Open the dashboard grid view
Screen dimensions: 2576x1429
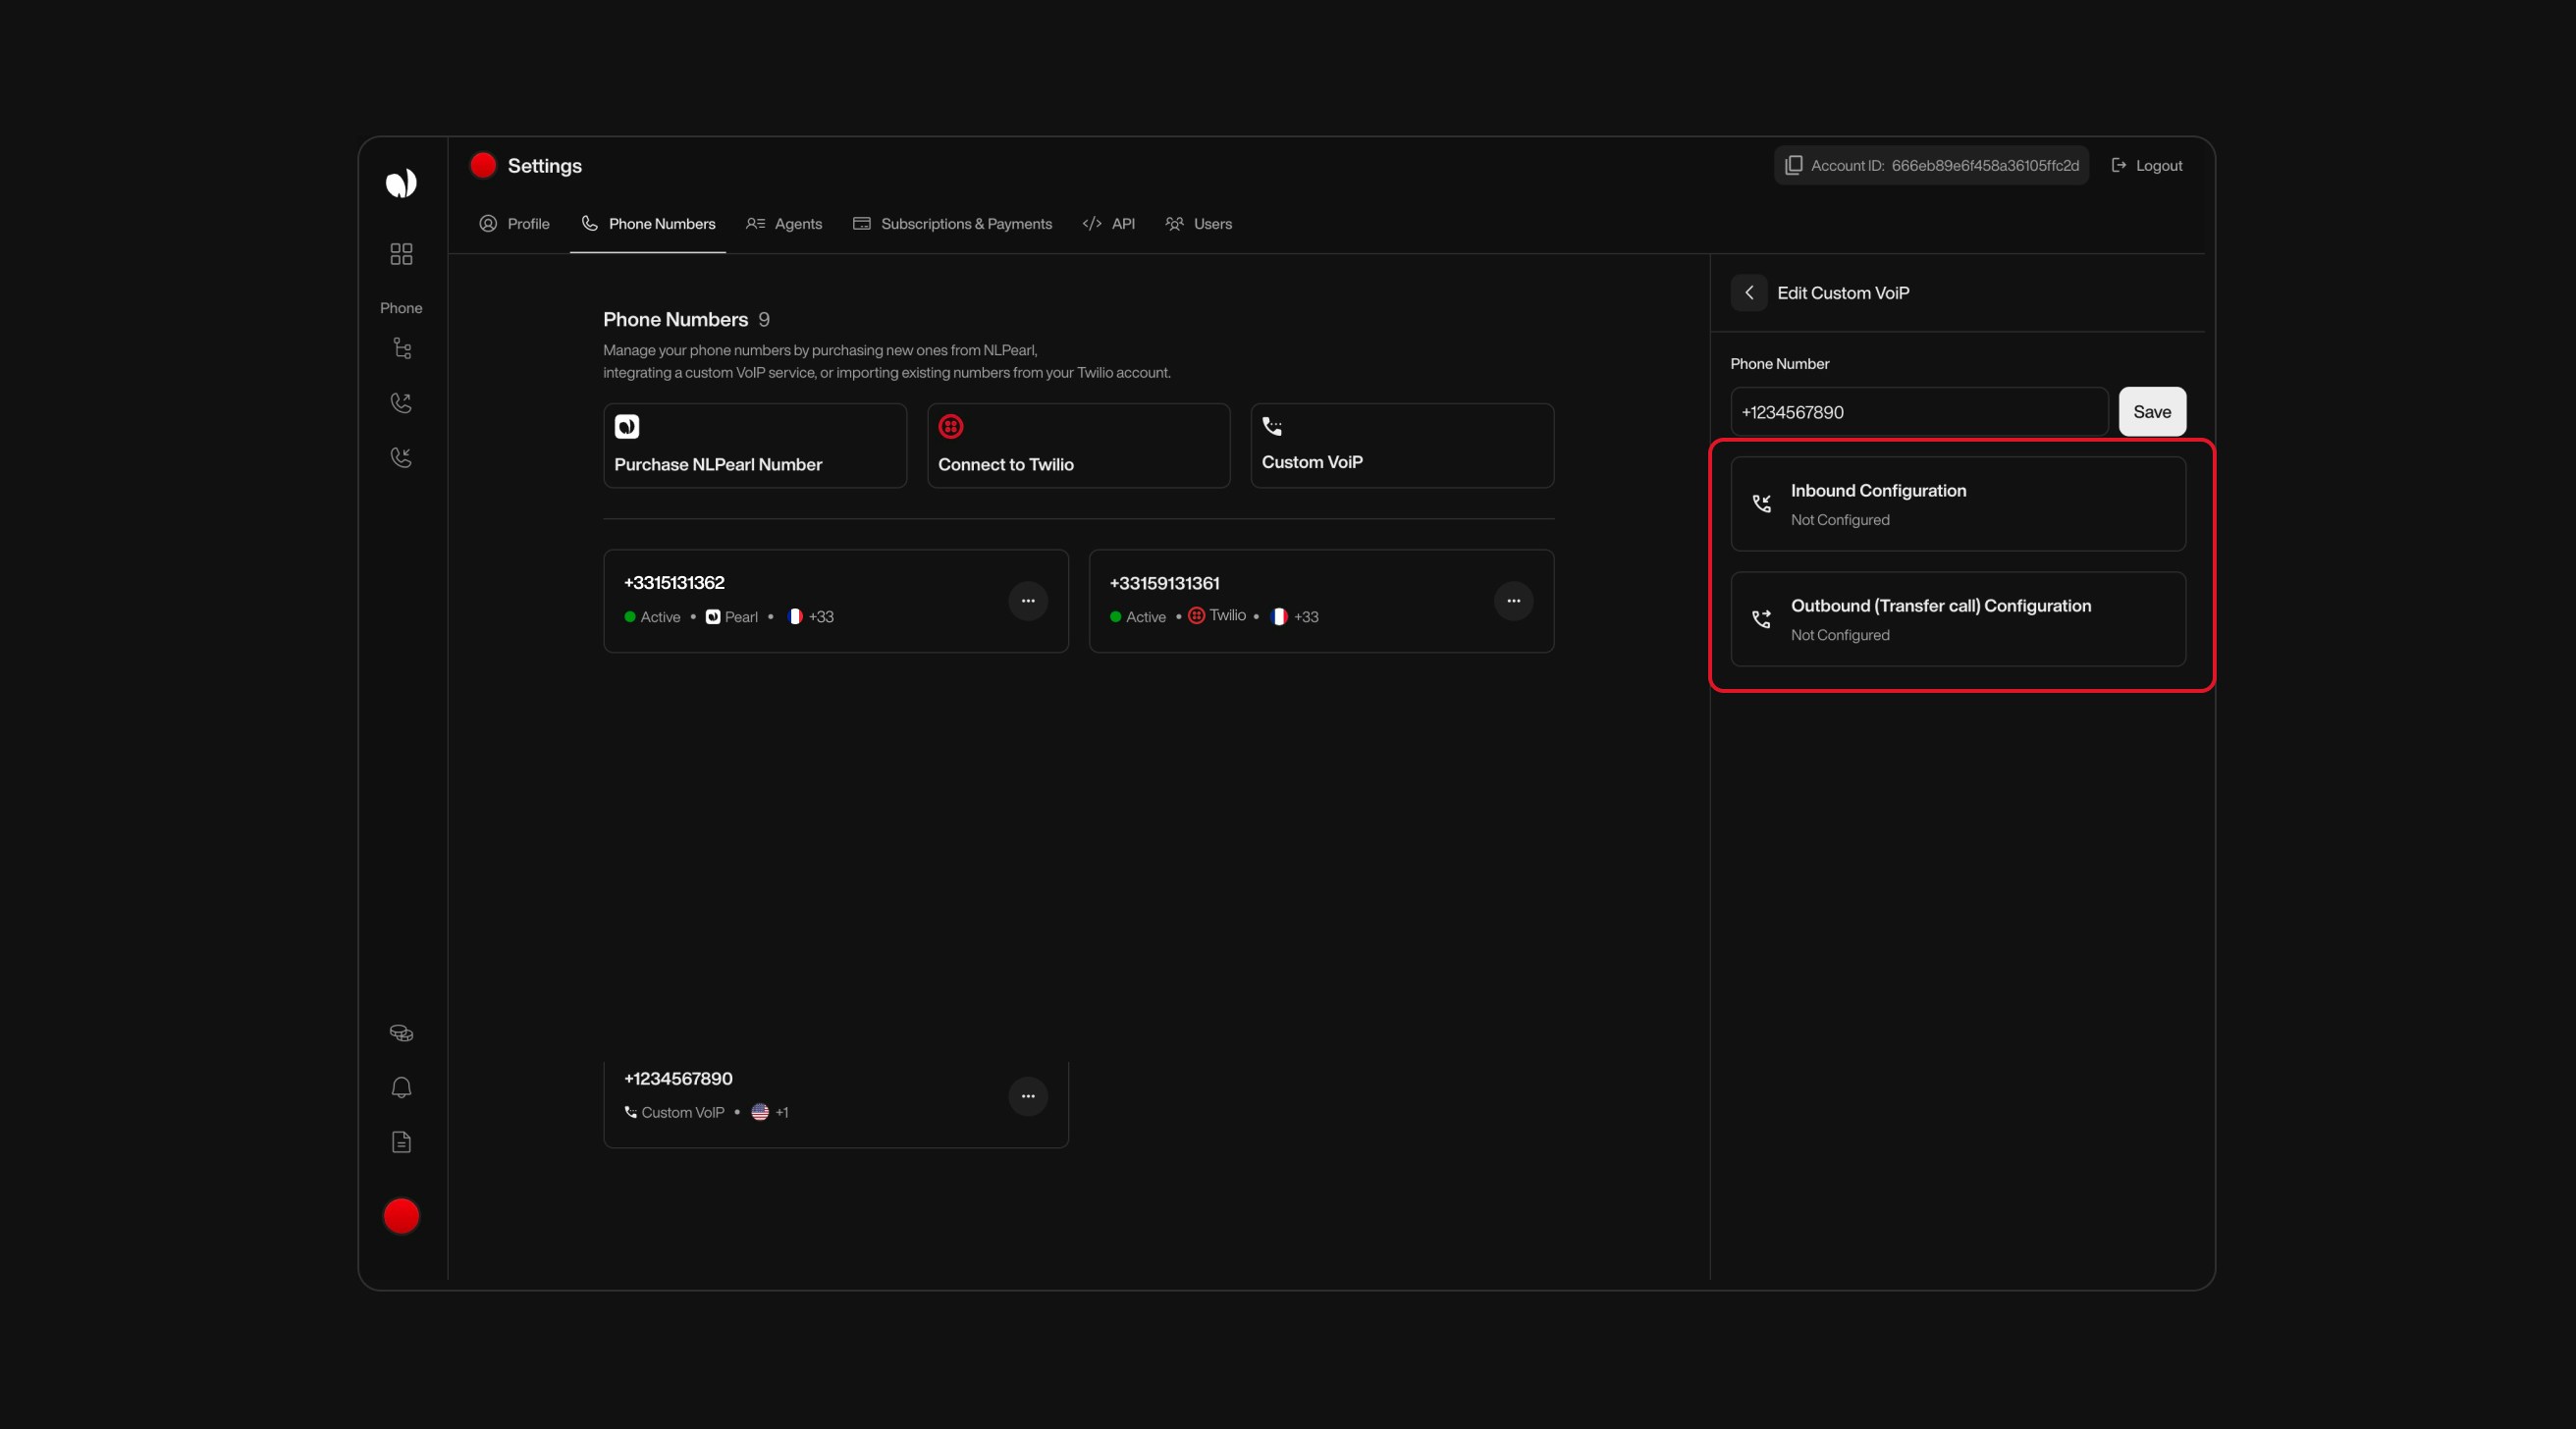click(x=401, y=253)
